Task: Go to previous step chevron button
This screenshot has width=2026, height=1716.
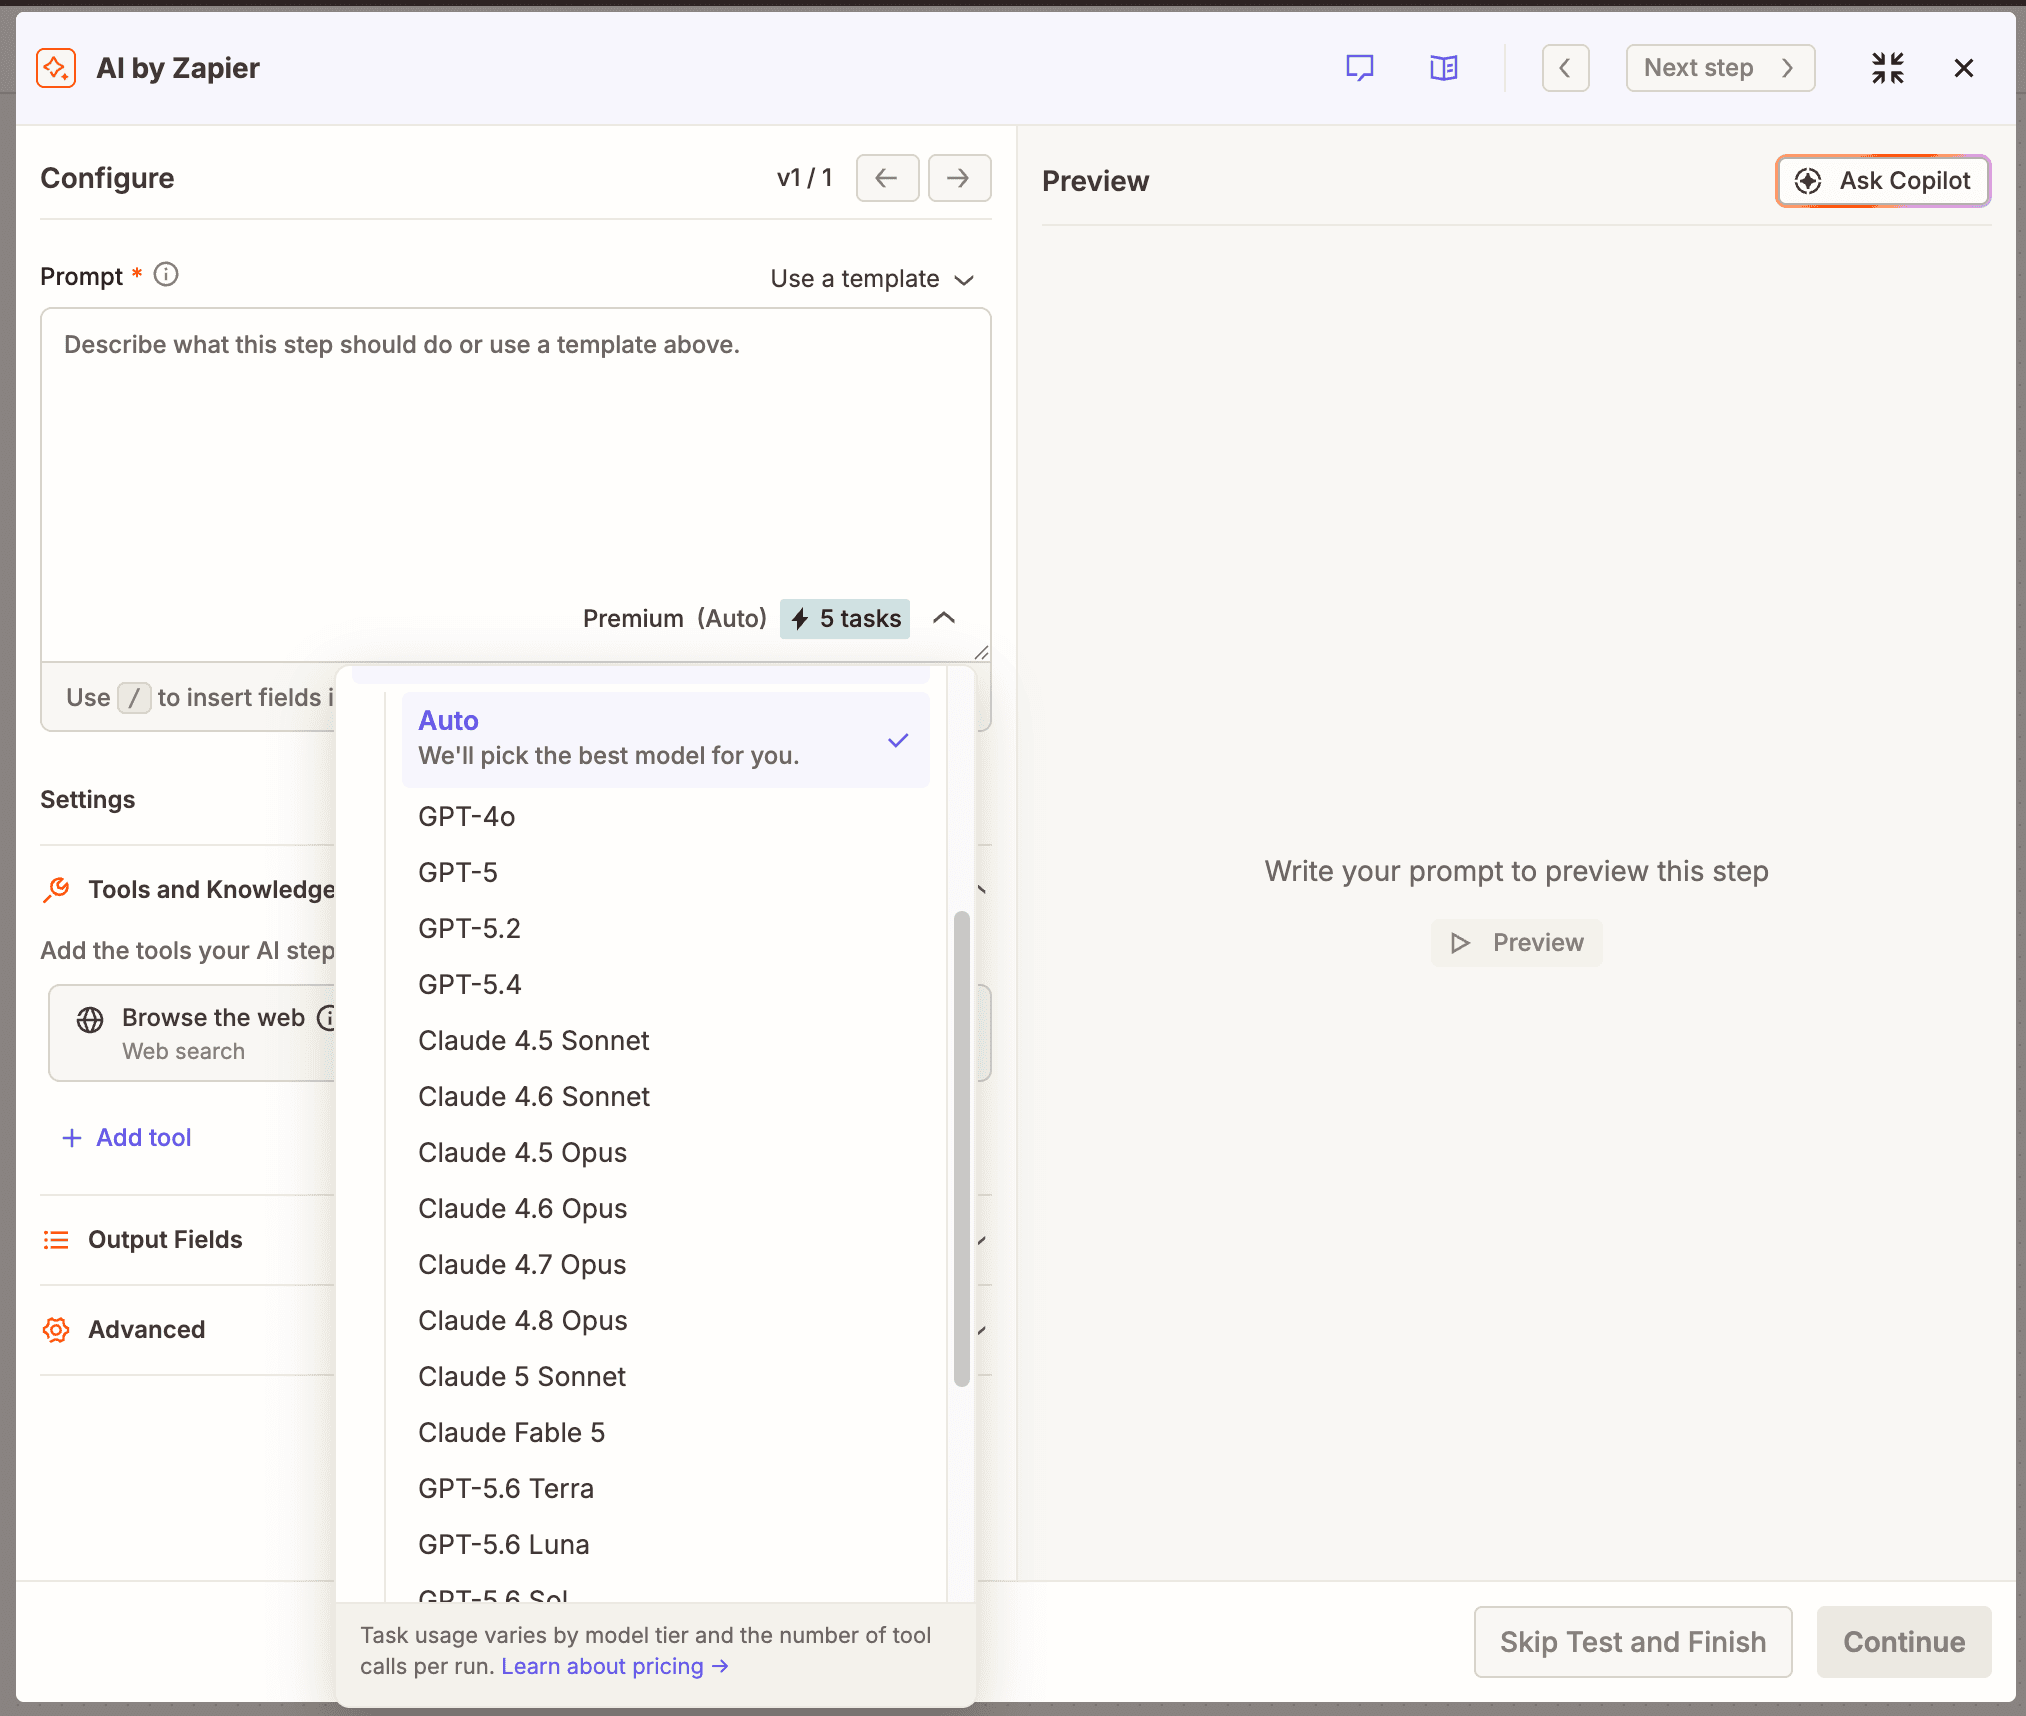Action: point(1565,68)
